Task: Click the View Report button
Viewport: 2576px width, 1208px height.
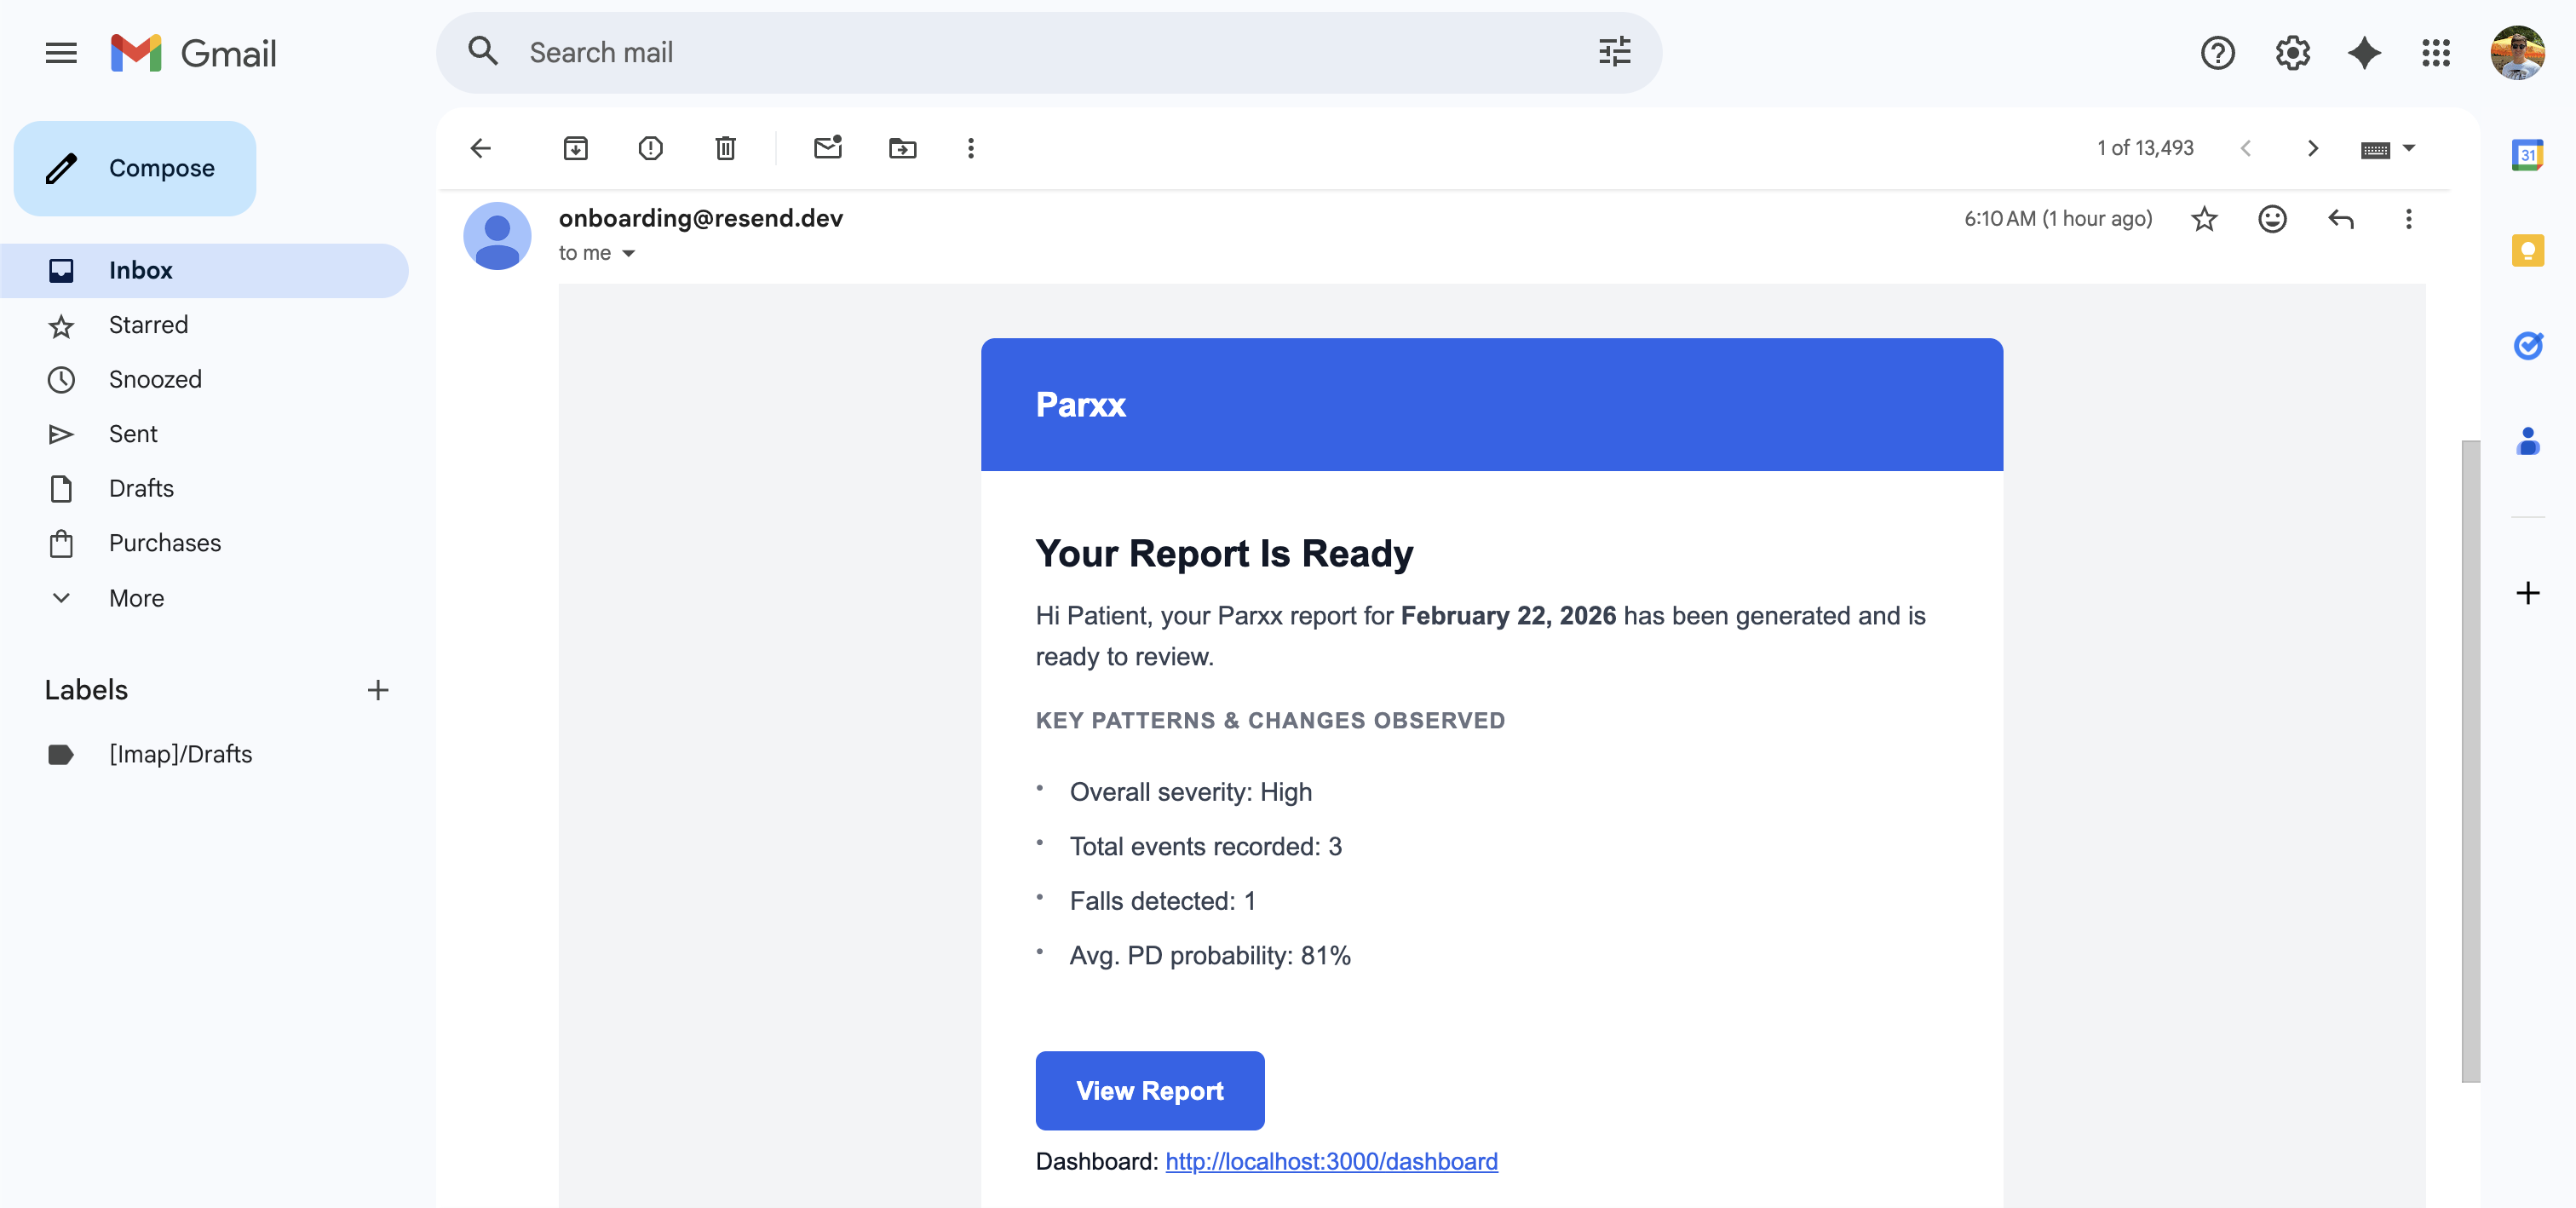Action: (x=1149, y=1090)
